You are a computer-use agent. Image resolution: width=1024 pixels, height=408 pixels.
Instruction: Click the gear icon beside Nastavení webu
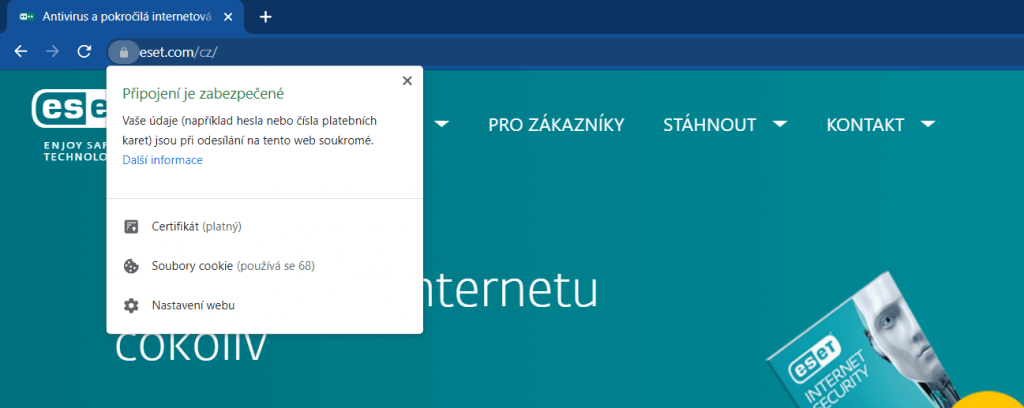click(x=130, y=305)
